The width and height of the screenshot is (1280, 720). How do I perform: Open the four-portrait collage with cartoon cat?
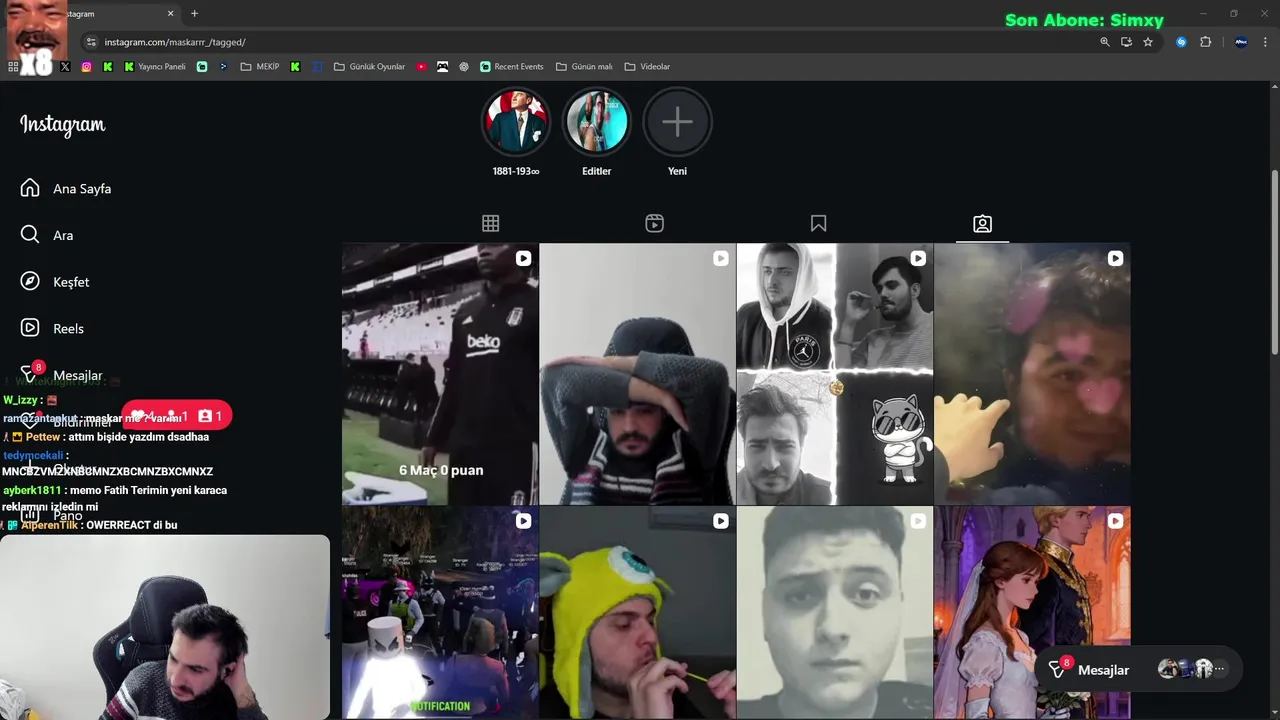point(834,374)
